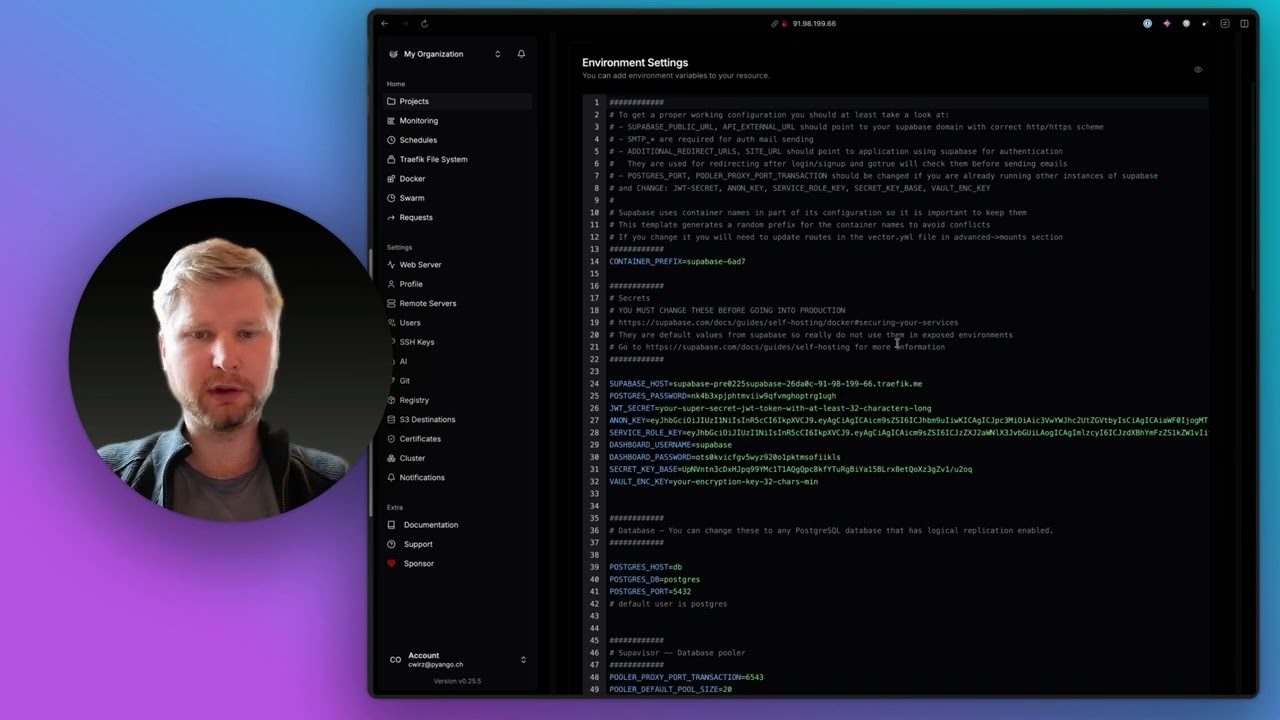Click the Docker containers icon
The image size is (1280, 720).
click(x=392, y=179)
